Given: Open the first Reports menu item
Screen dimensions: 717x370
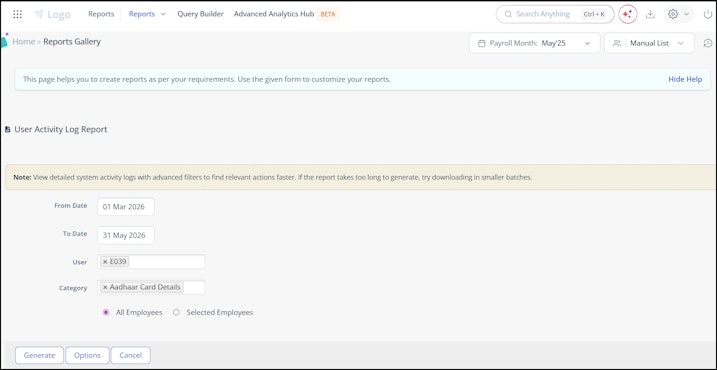Looking at the screenshot, I should coord(101,14).
